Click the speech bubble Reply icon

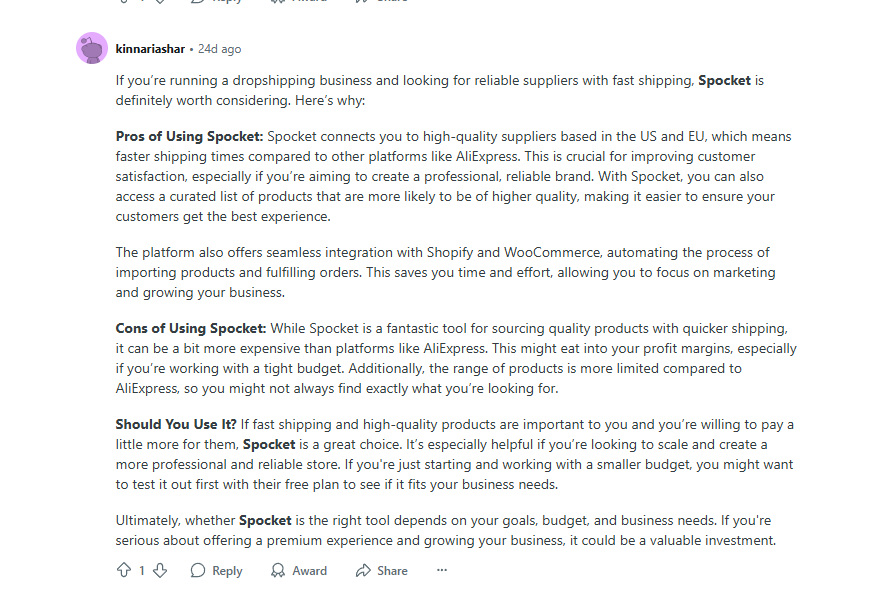click(198, 570)
